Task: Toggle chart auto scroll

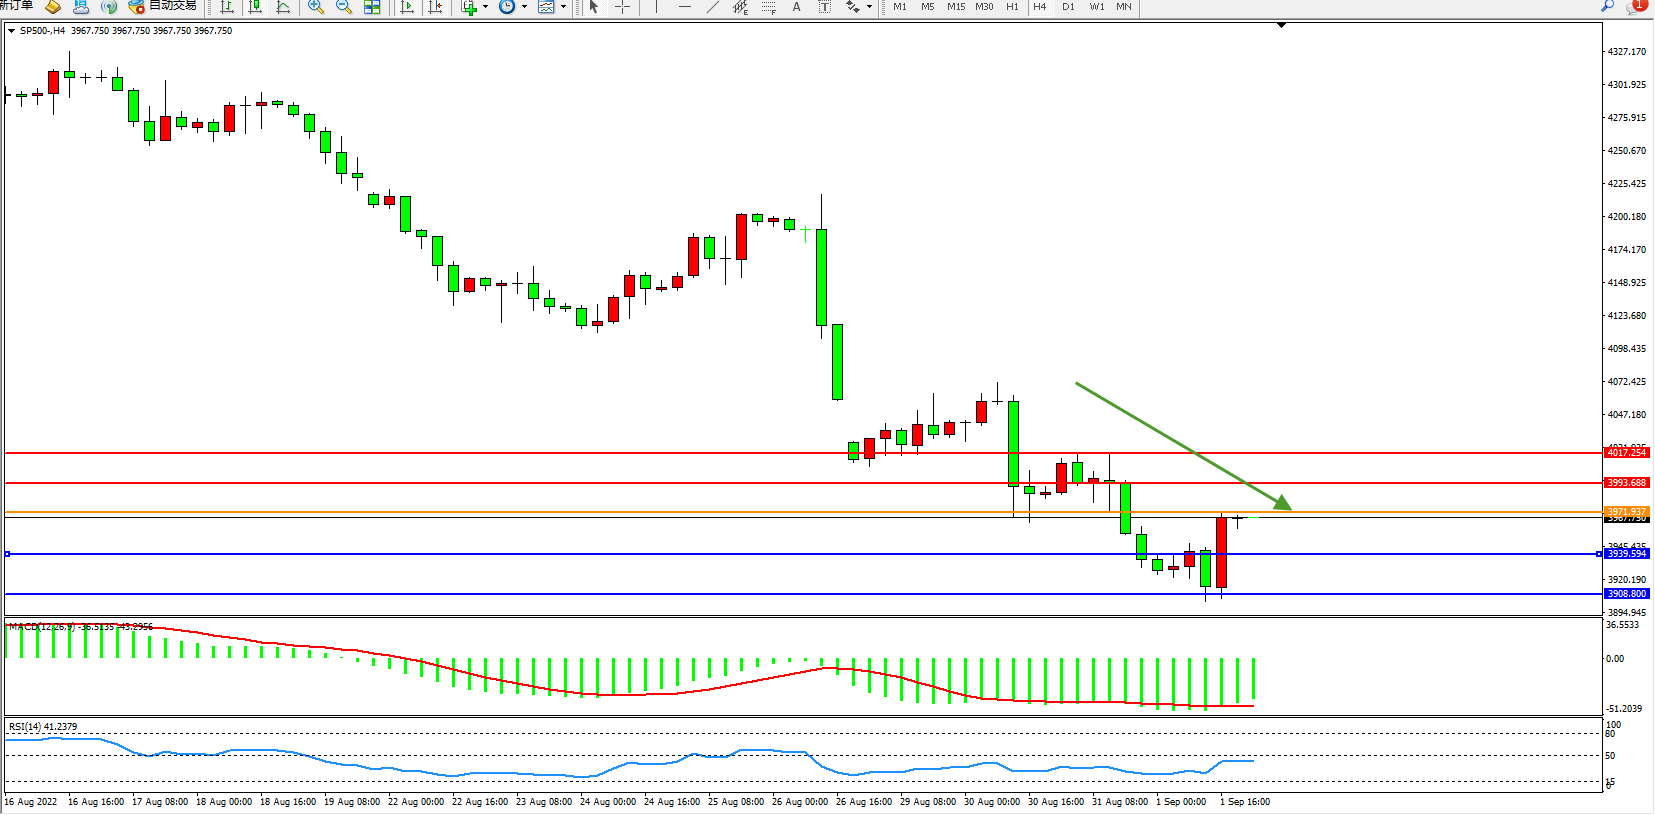Action: [407, 7]
